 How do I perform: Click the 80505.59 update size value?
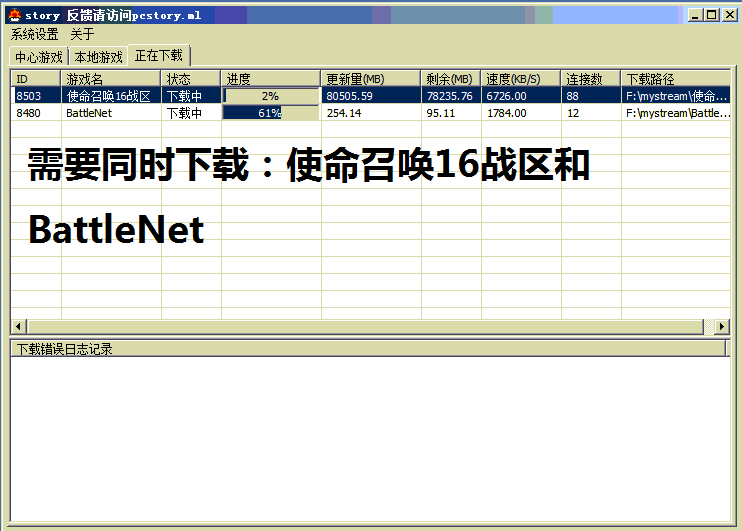349,96
